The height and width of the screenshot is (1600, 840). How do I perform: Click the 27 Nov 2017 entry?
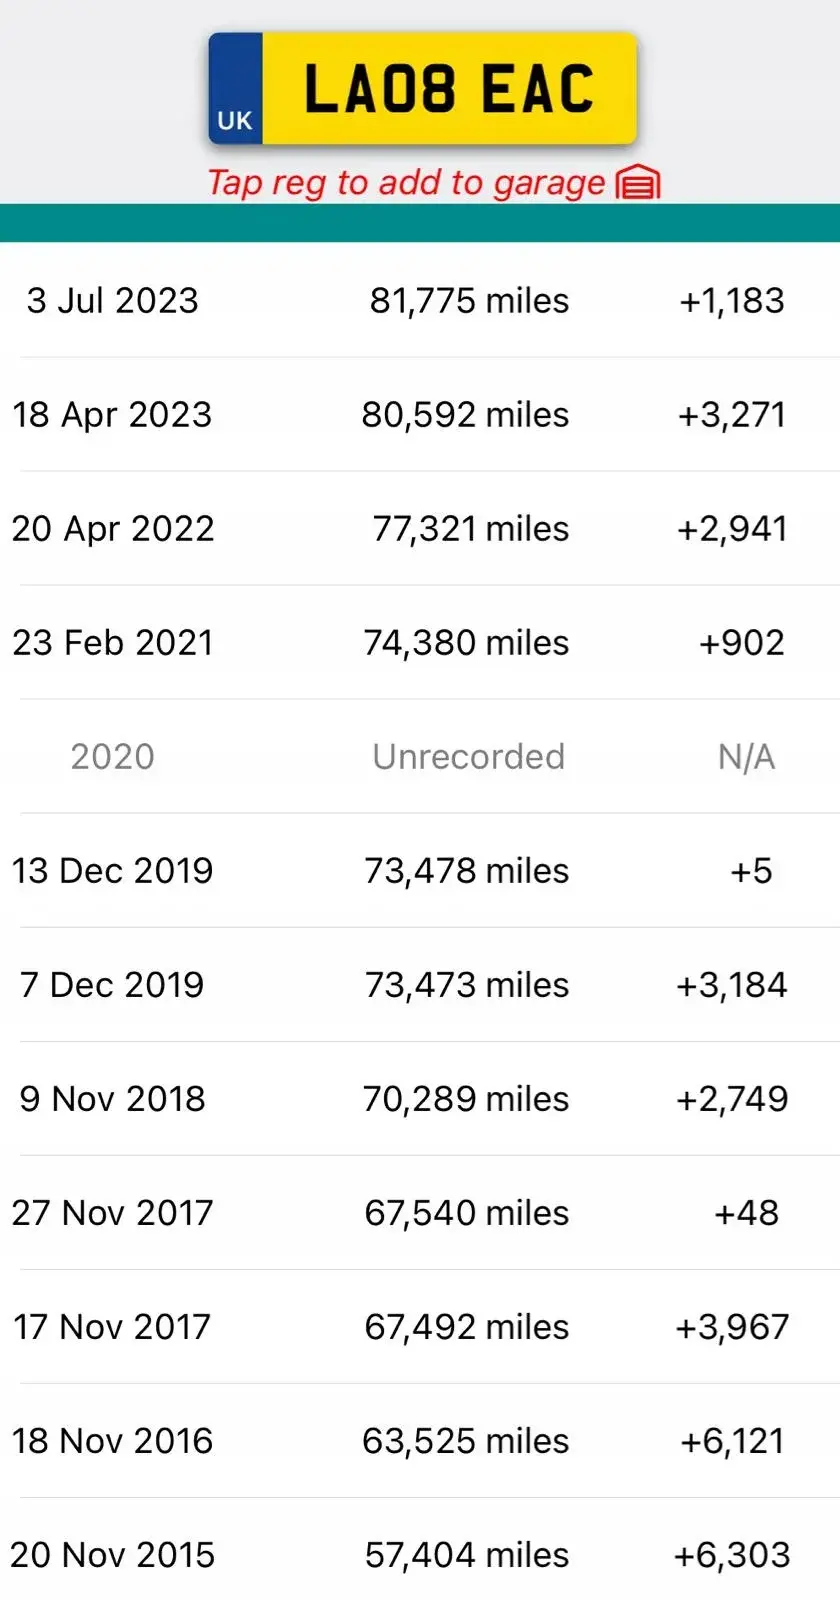coord(420,1212)
